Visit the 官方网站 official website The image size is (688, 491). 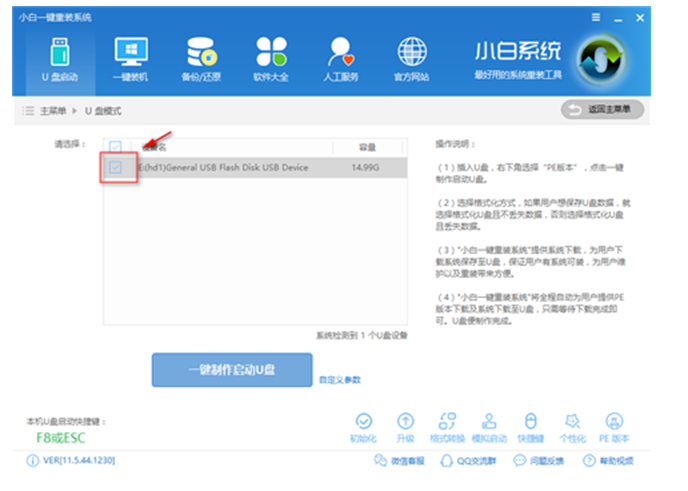411,59
